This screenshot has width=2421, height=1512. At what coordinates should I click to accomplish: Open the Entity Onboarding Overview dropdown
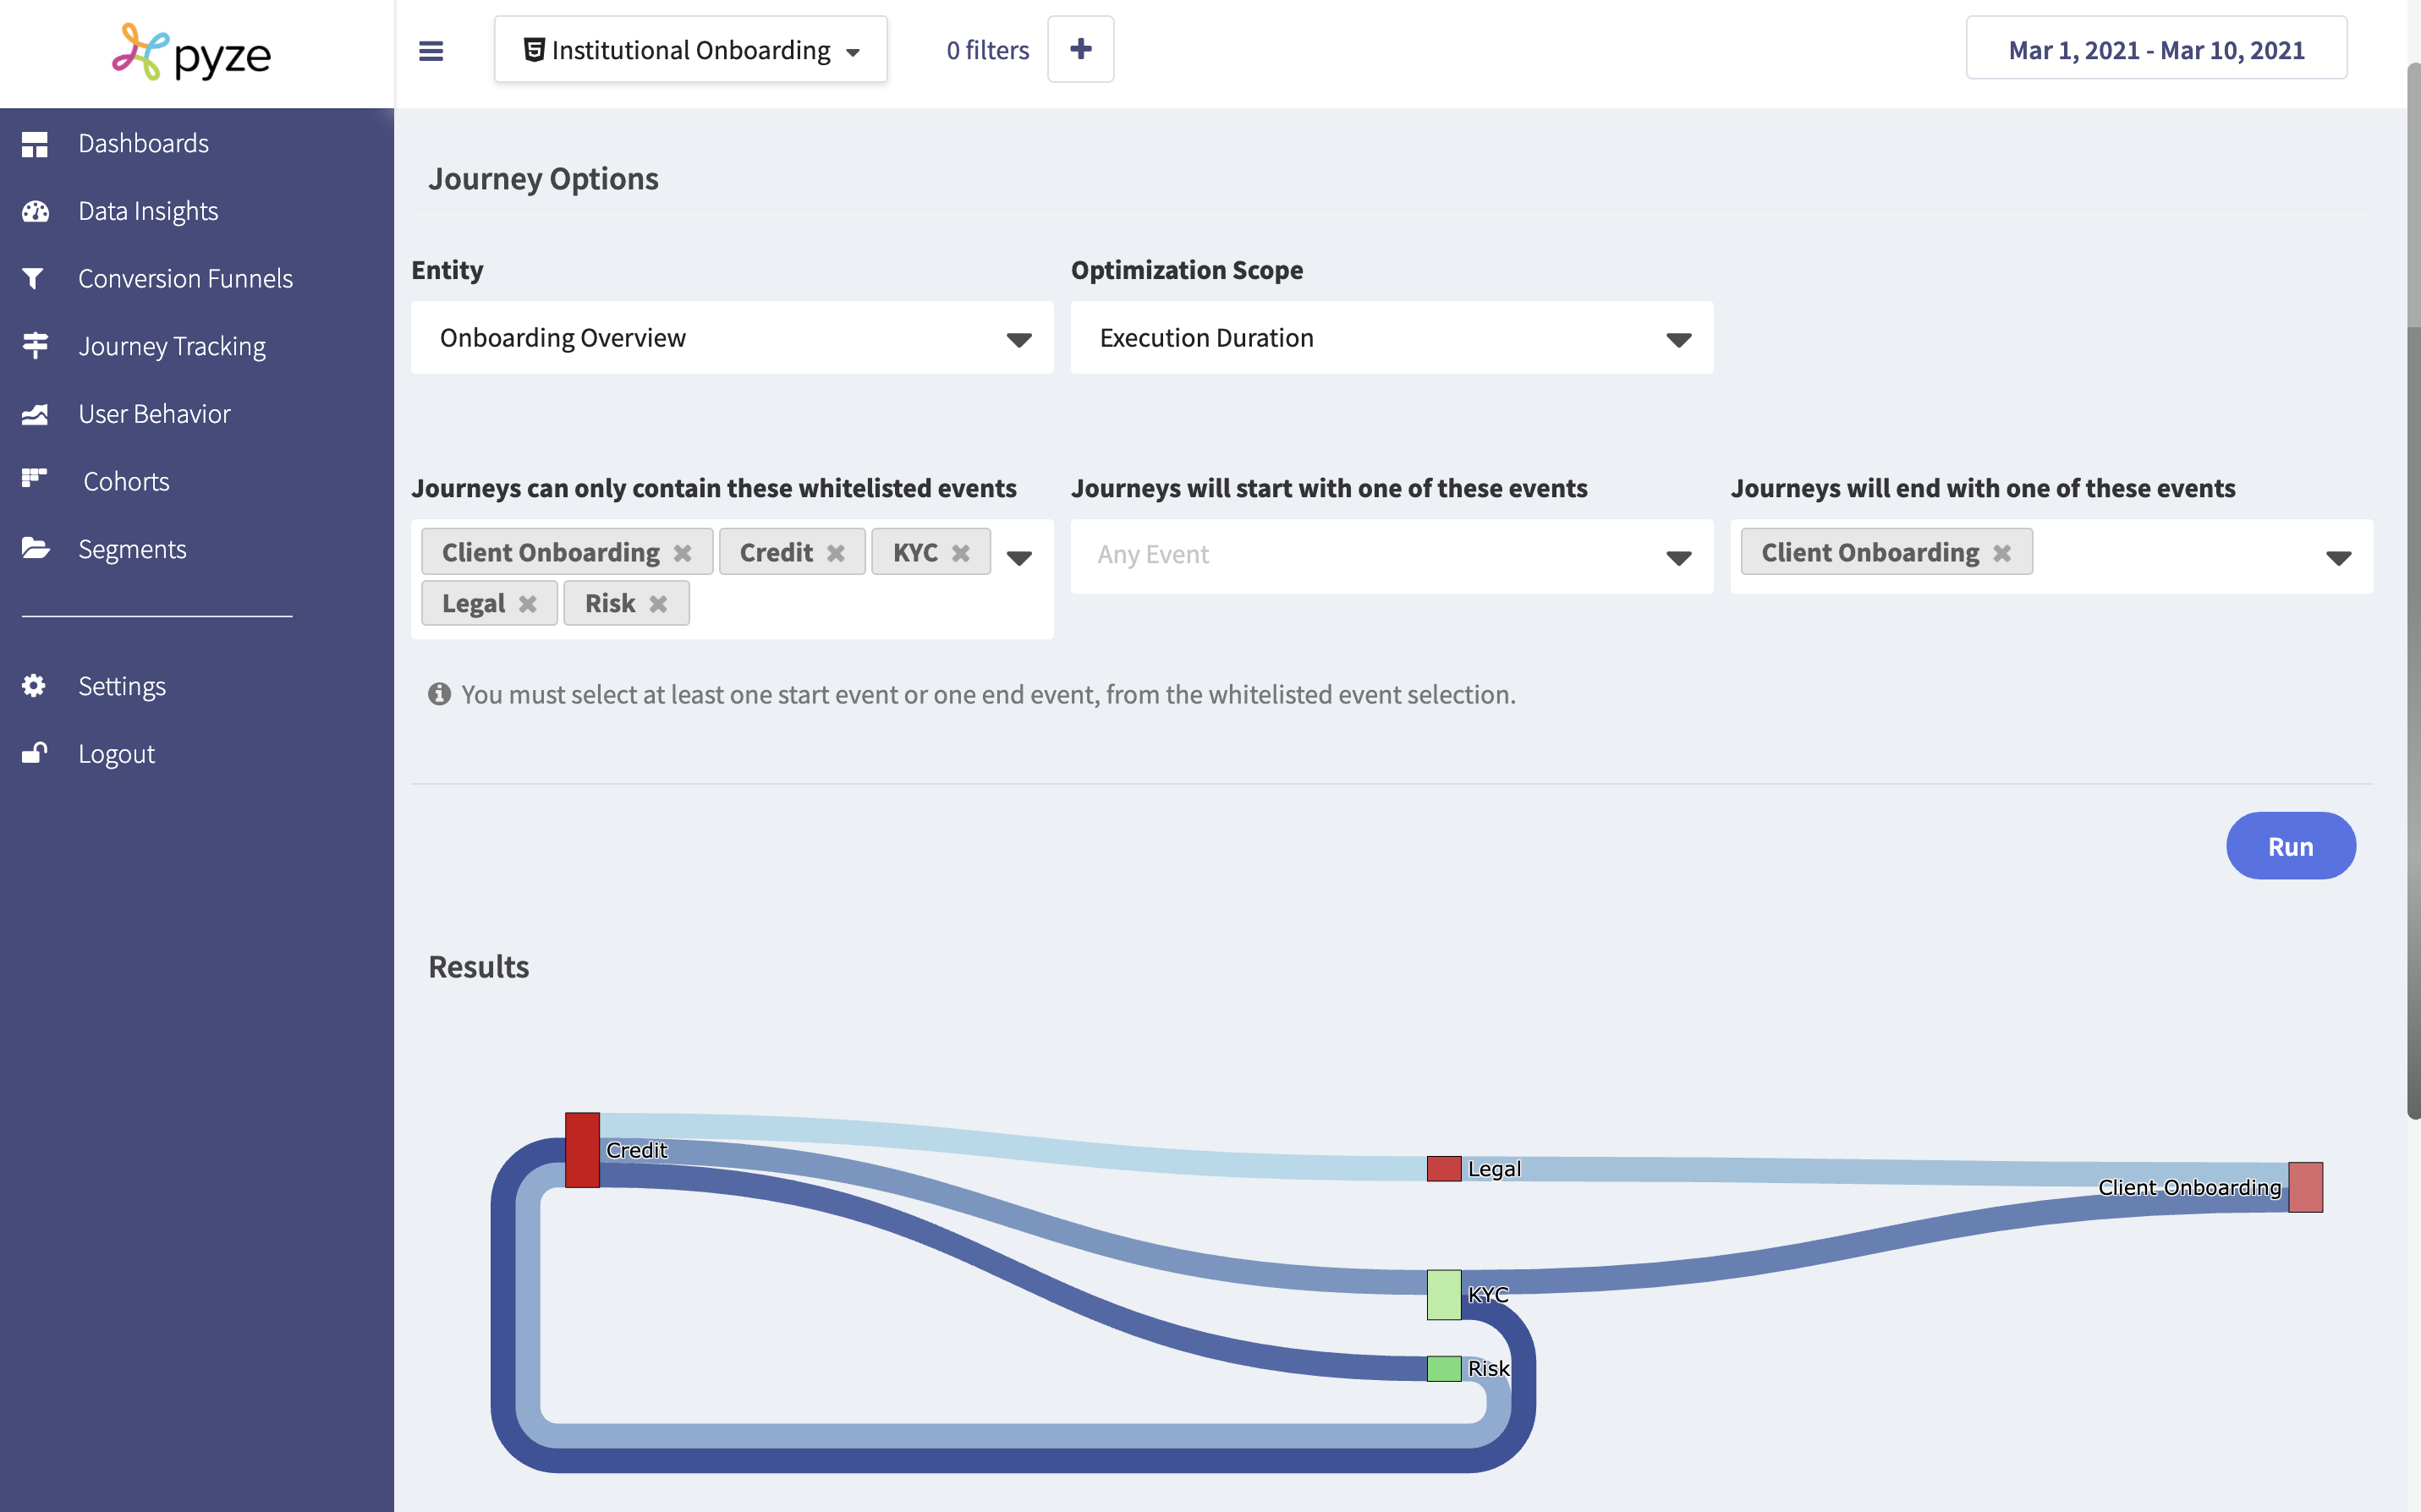pos(732,338)
